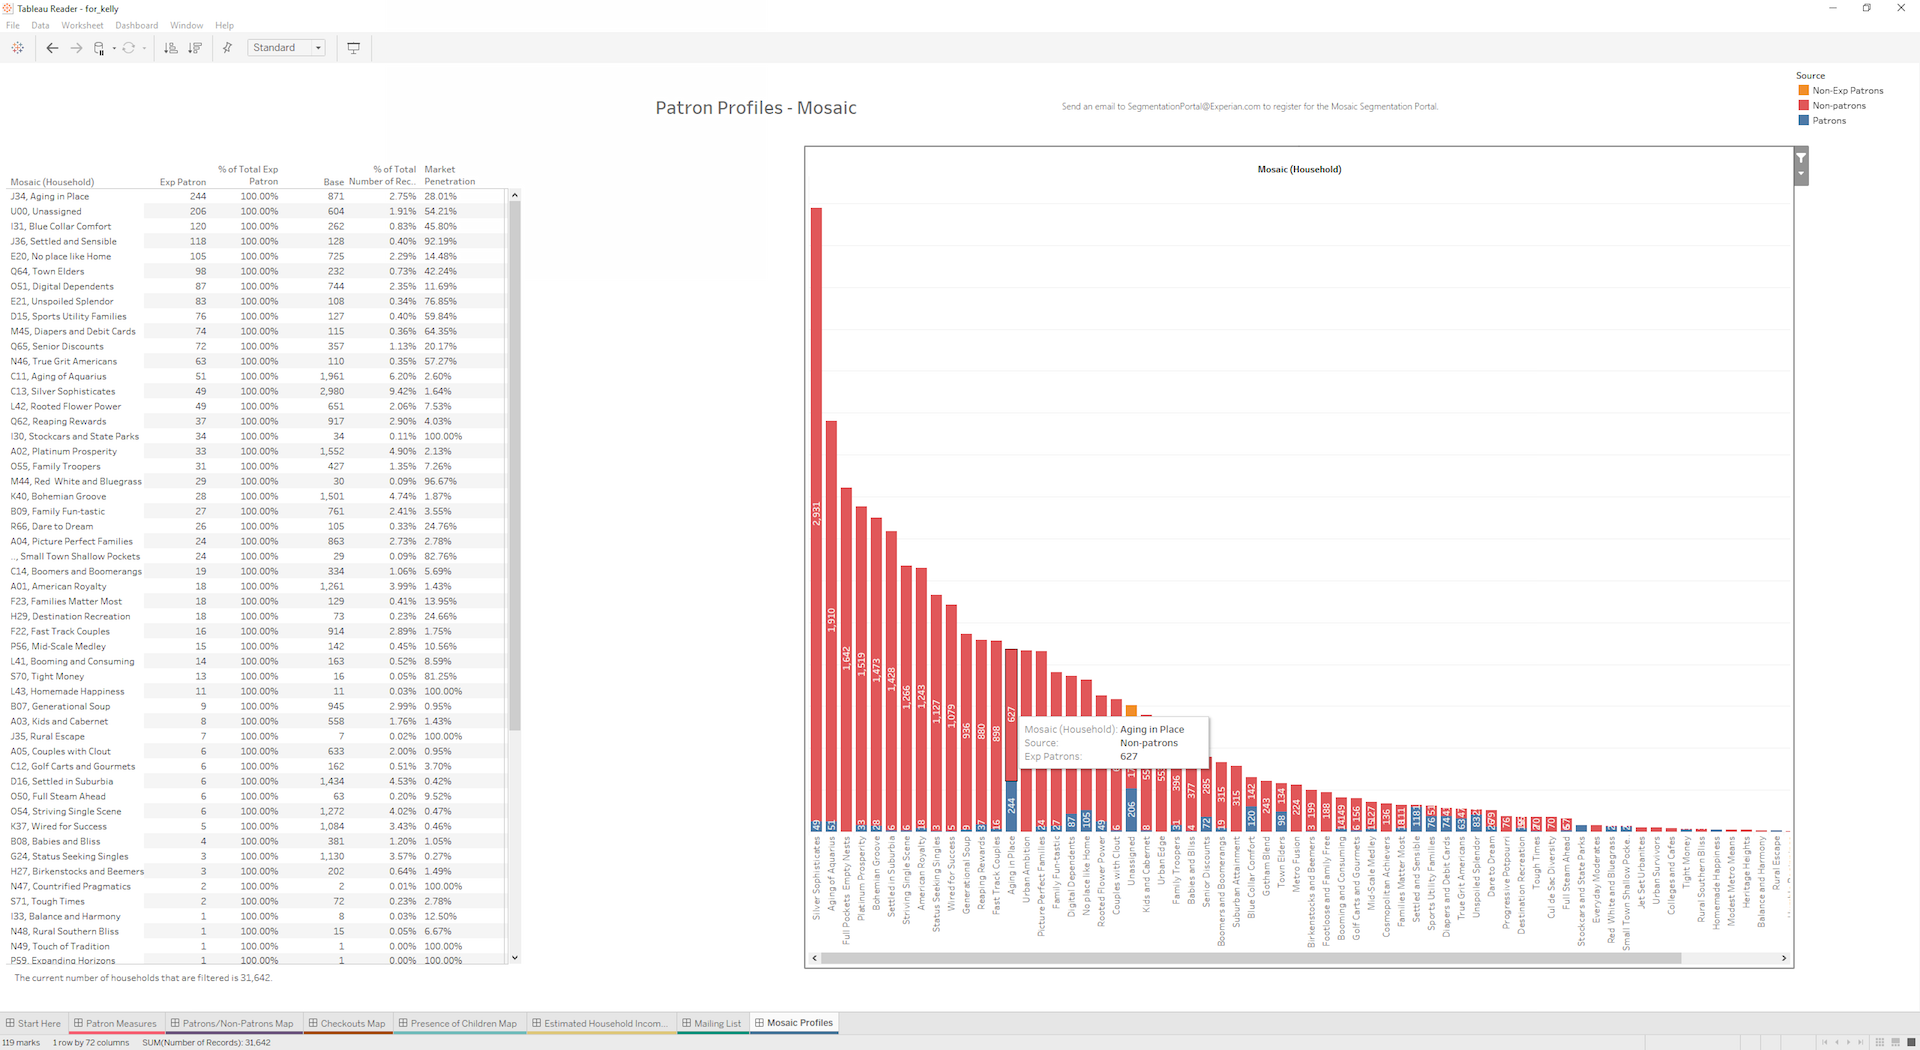1920x1050 pixels.
Task: Go to previous sheet tab arrow
Action: (1837, 1042)
